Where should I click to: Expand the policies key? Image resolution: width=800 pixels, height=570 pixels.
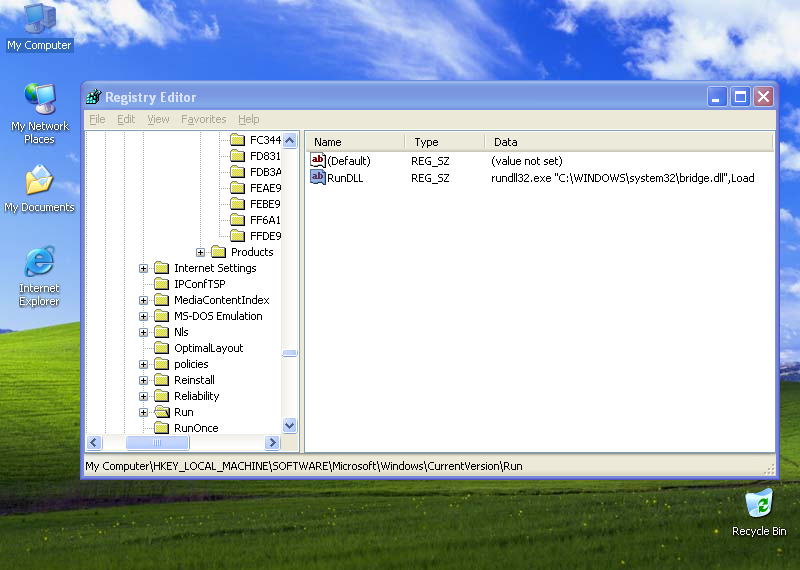(x=143, y=364)
